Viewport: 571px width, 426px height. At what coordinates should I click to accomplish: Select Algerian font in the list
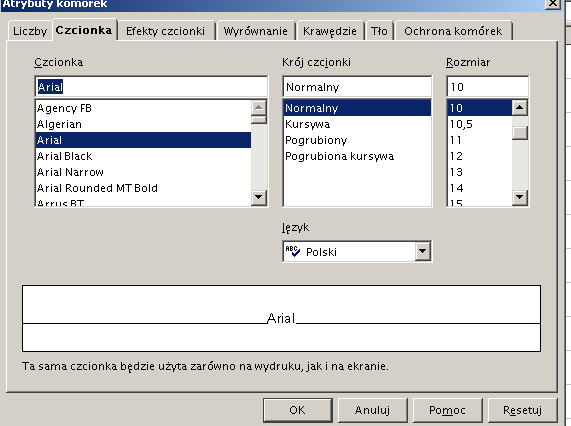click(143, 124)
